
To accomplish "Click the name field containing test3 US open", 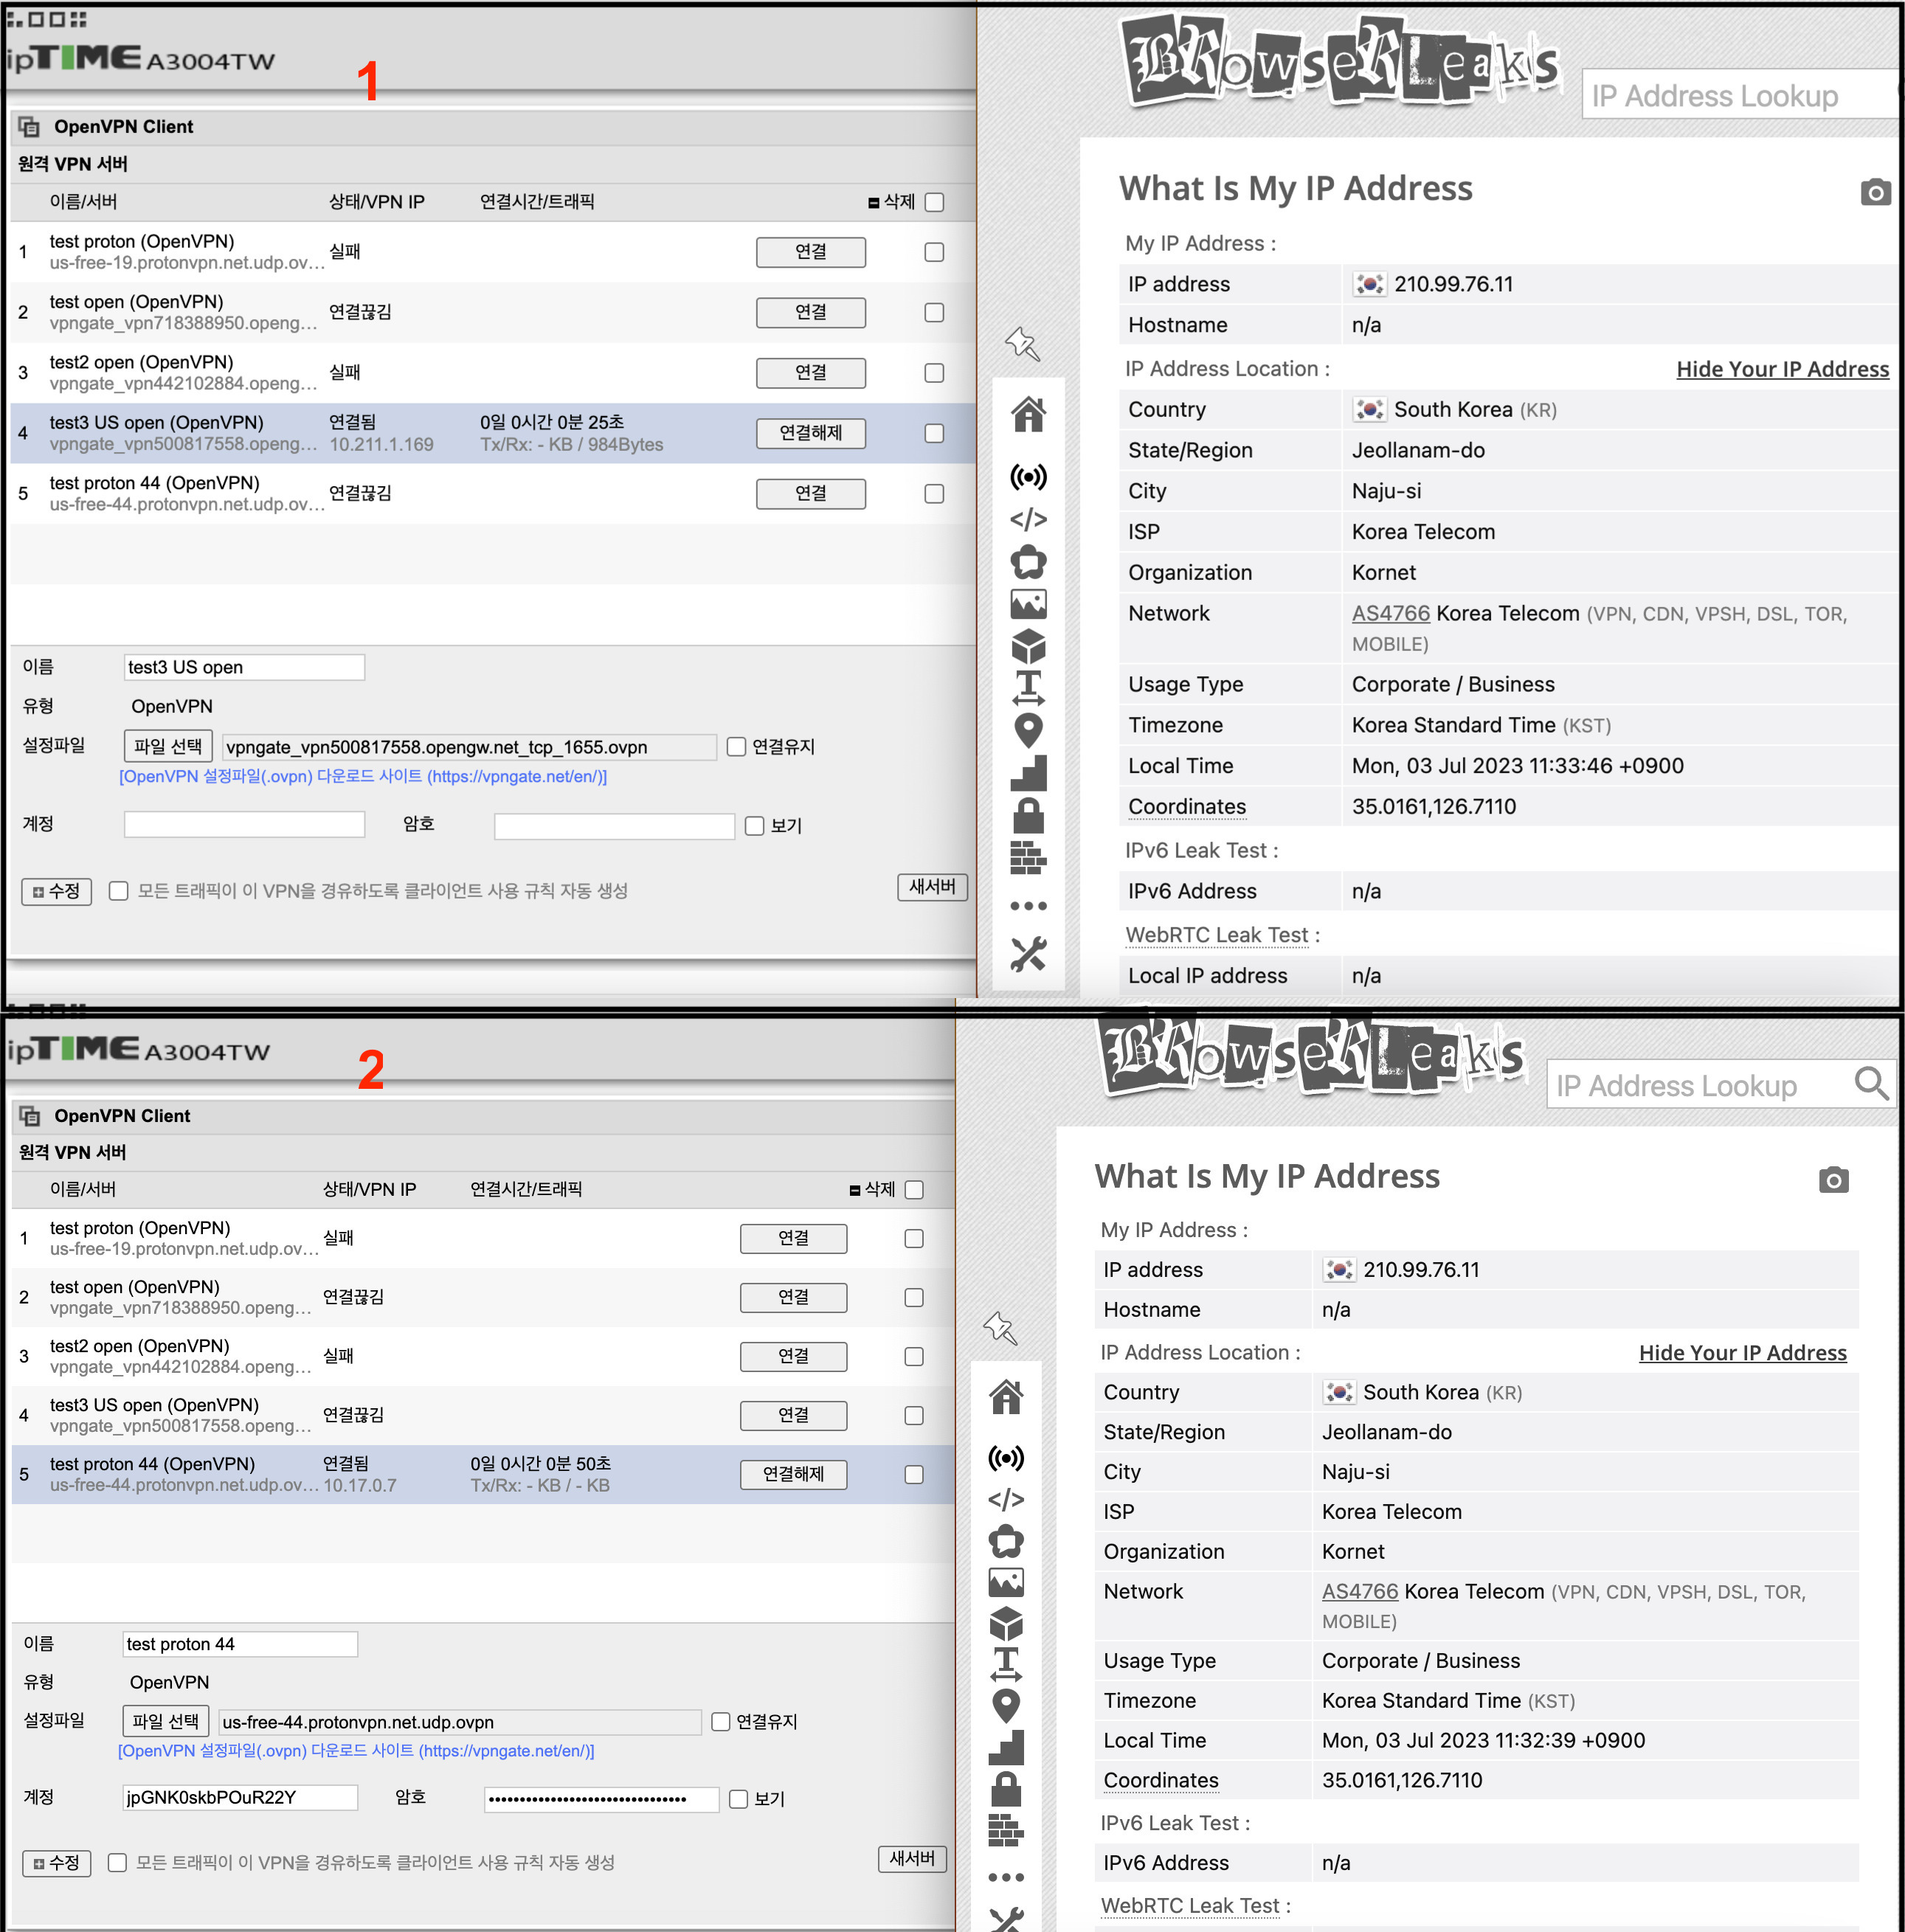I will [244, 667].
